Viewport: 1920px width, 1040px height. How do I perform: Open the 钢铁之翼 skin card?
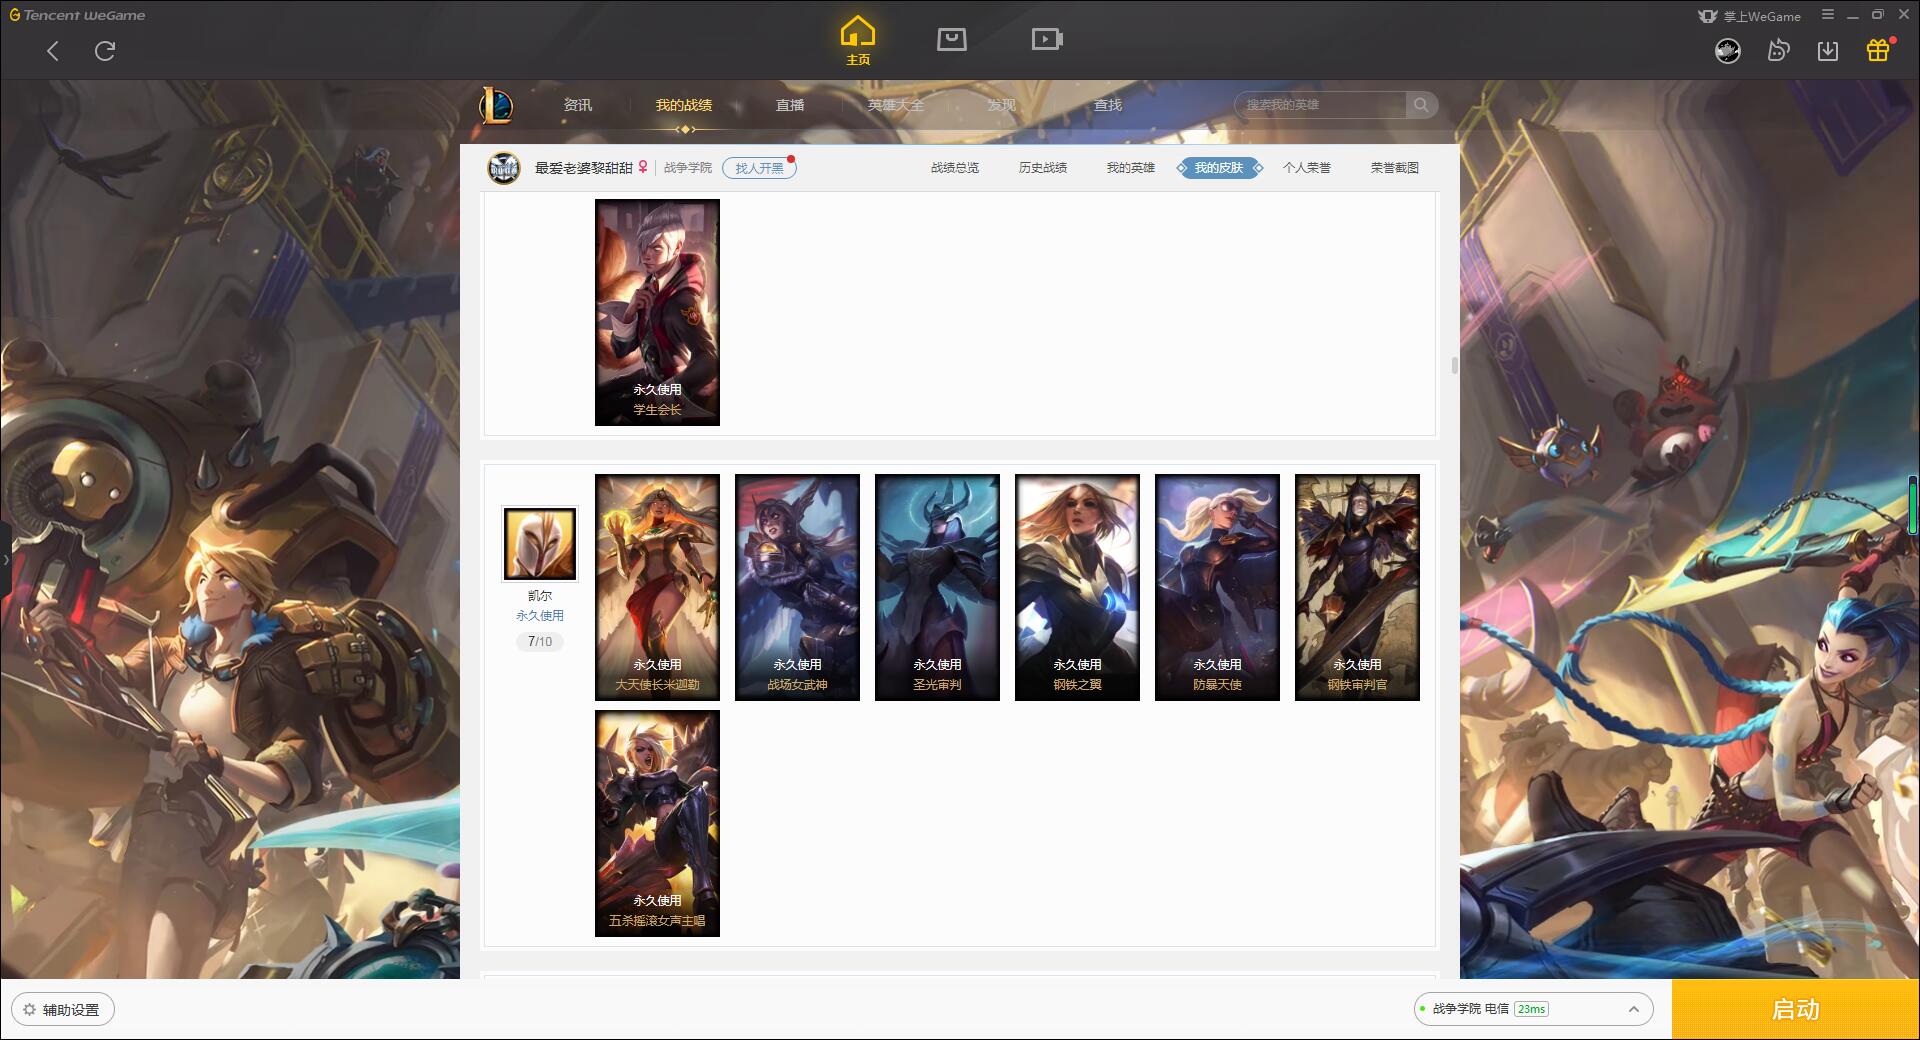[x=1077, y=587]
